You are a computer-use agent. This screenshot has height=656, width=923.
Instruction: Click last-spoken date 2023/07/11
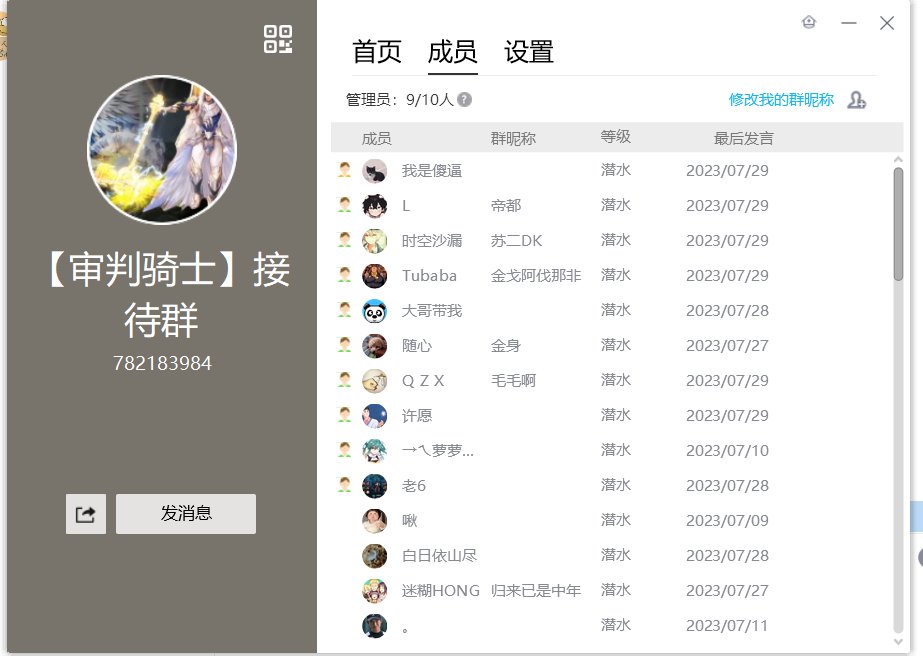(x=728, y=626)
